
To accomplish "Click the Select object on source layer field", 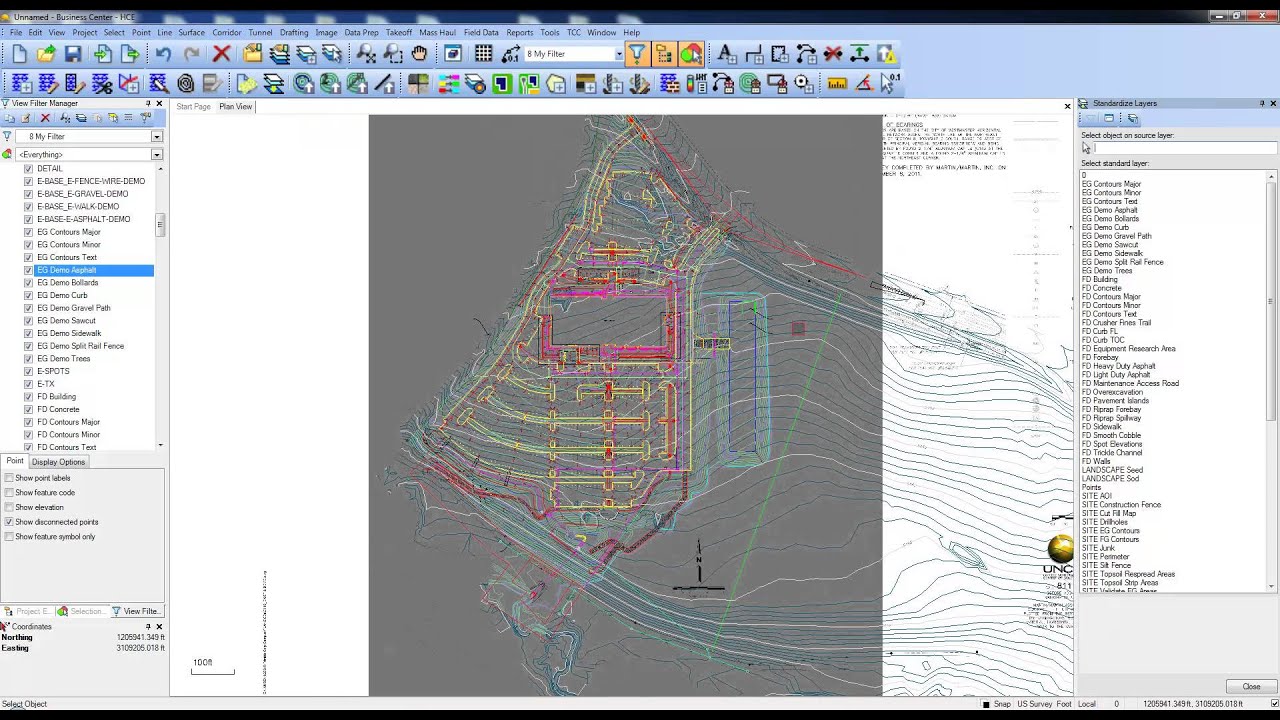I will [1185, 148].
